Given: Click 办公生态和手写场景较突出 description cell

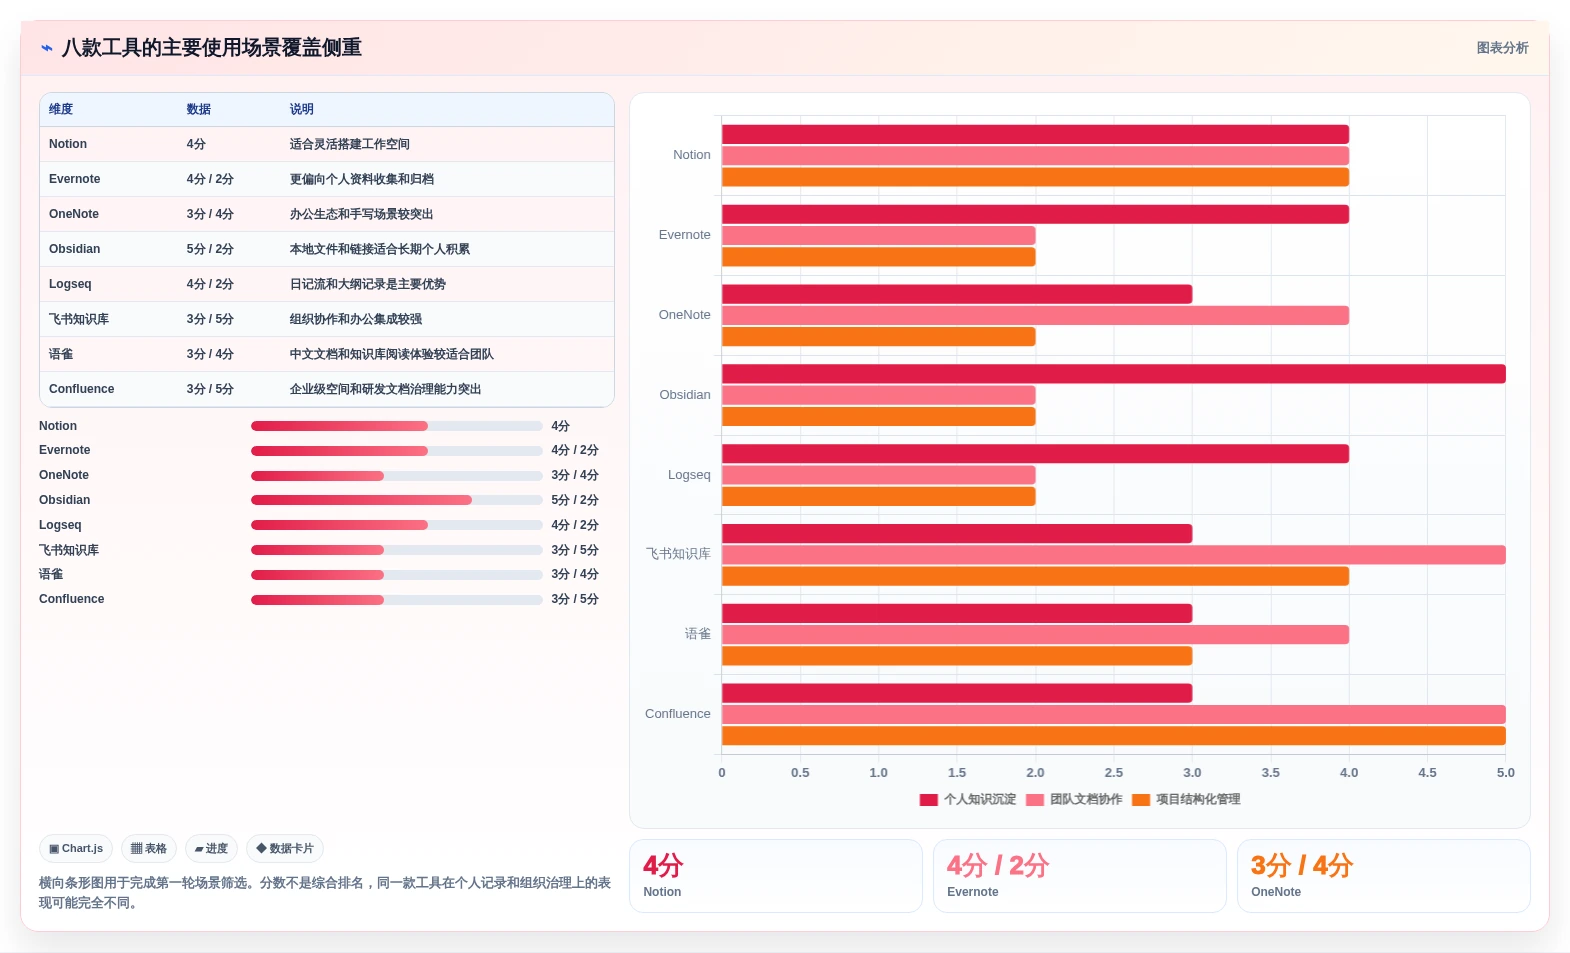Looking at the screenshot, I should pyautogui.click(x=362, y=214).
